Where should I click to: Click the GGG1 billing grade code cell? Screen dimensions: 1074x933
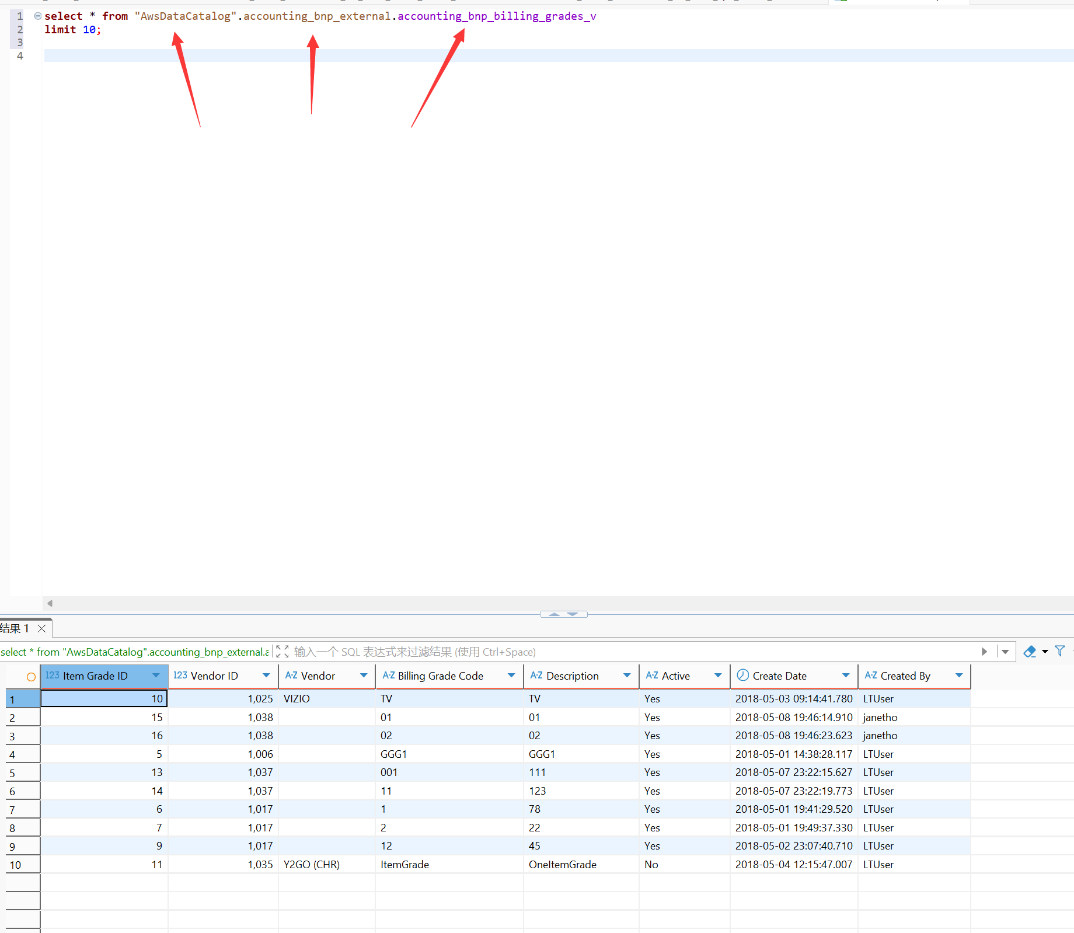[449, 754]
